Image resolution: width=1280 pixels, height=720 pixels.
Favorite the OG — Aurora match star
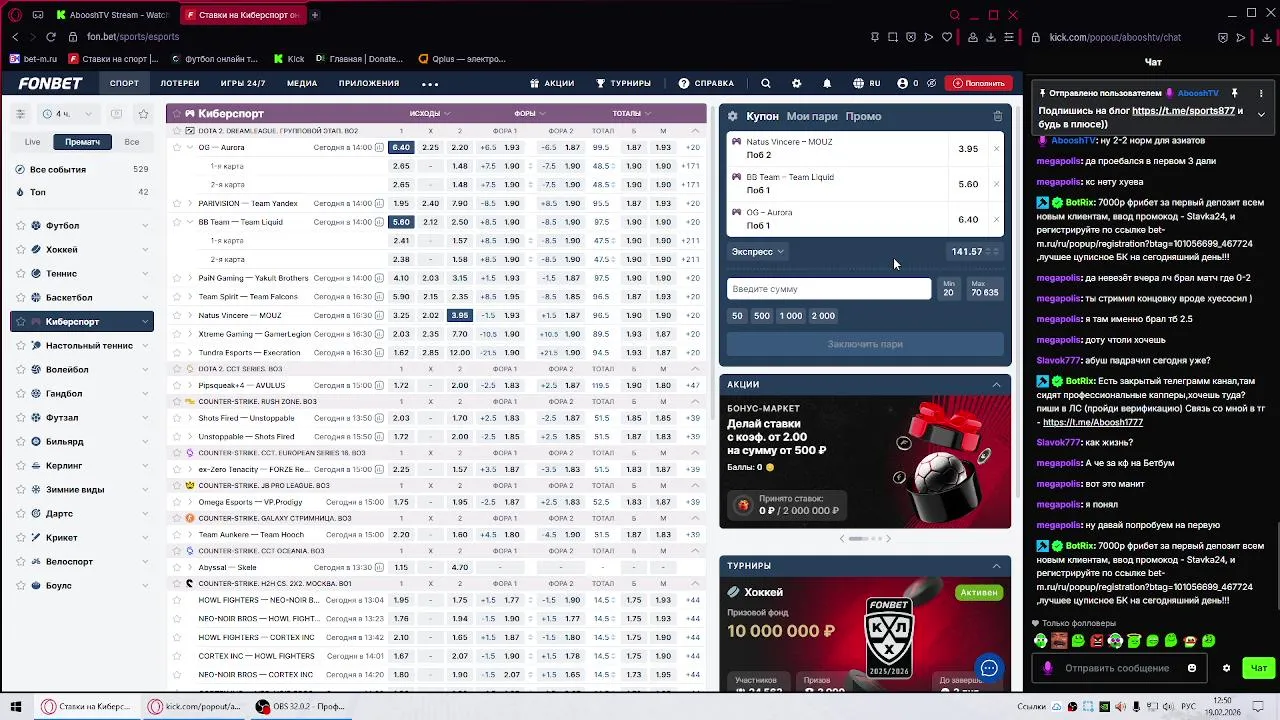point(177,147)
